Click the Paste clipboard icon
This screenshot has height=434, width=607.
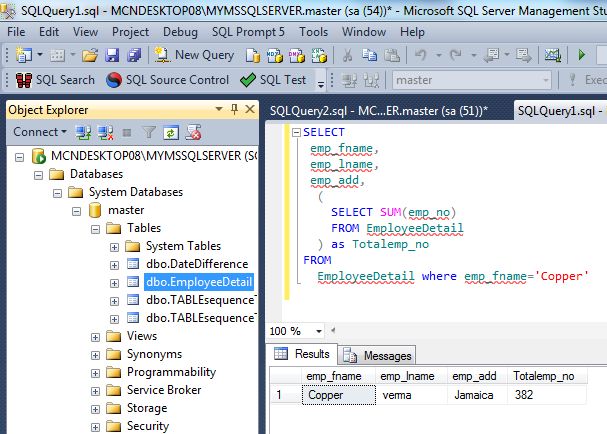pos(392,55)
